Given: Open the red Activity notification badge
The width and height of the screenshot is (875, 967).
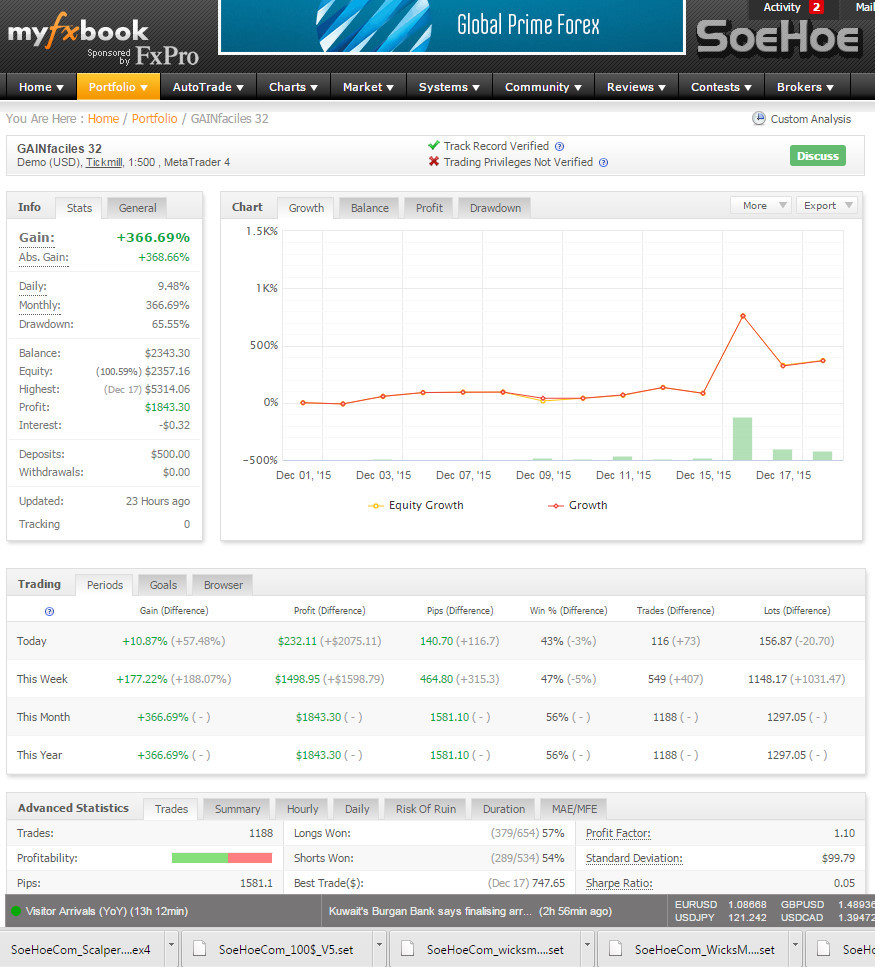Looking at the screenshot, I should [816, 8].
